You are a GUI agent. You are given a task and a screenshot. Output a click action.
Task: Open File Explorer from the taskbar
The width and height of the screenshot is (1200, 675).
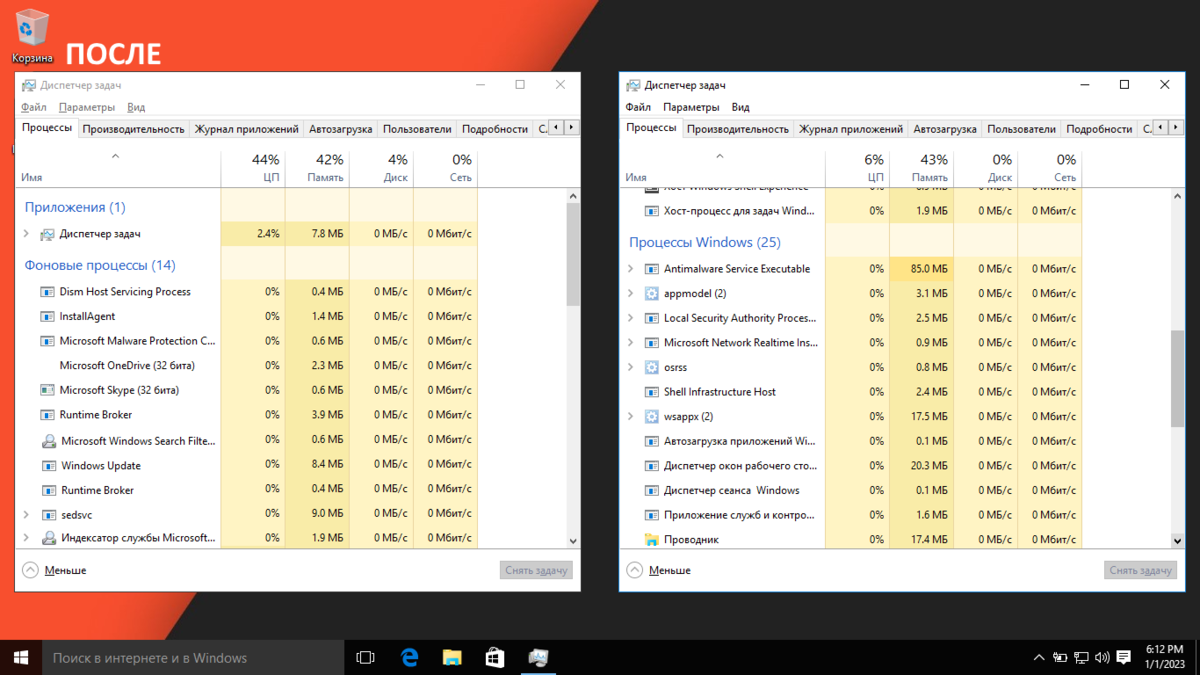(452, 657)
